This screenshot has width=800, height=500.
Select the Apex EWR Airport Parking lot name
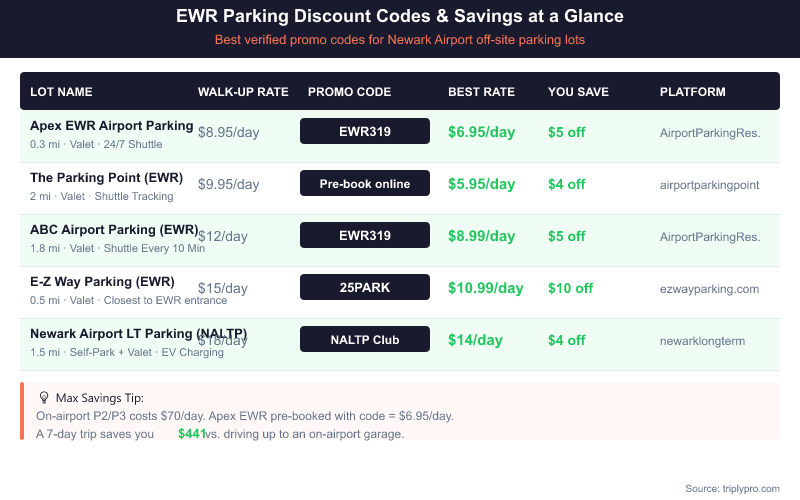[x=111, y=126]
